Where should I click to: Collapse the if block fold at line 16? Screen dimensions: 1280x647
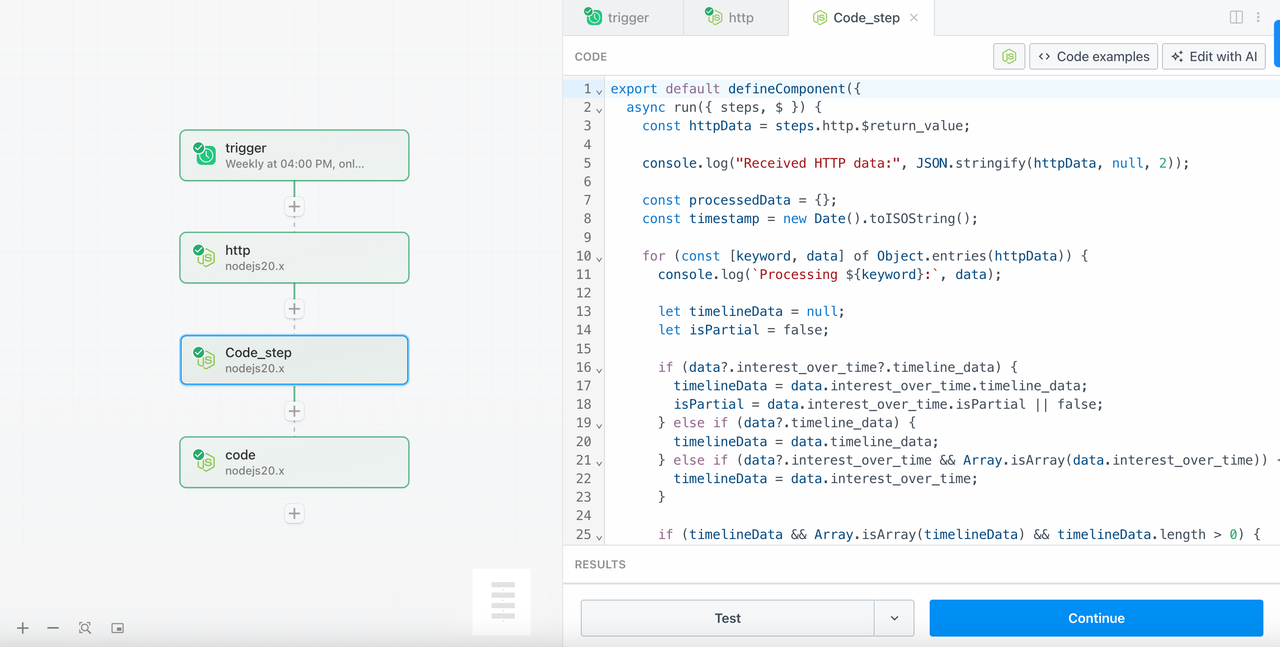[599, 368]
